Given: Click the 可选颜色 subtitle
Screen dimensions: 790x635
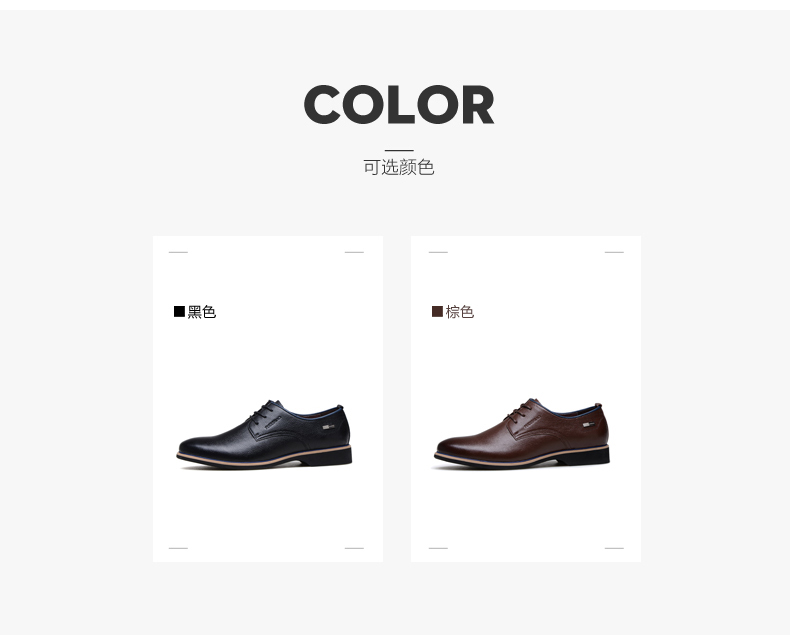Looking at the screenshot, I should 399,167.
